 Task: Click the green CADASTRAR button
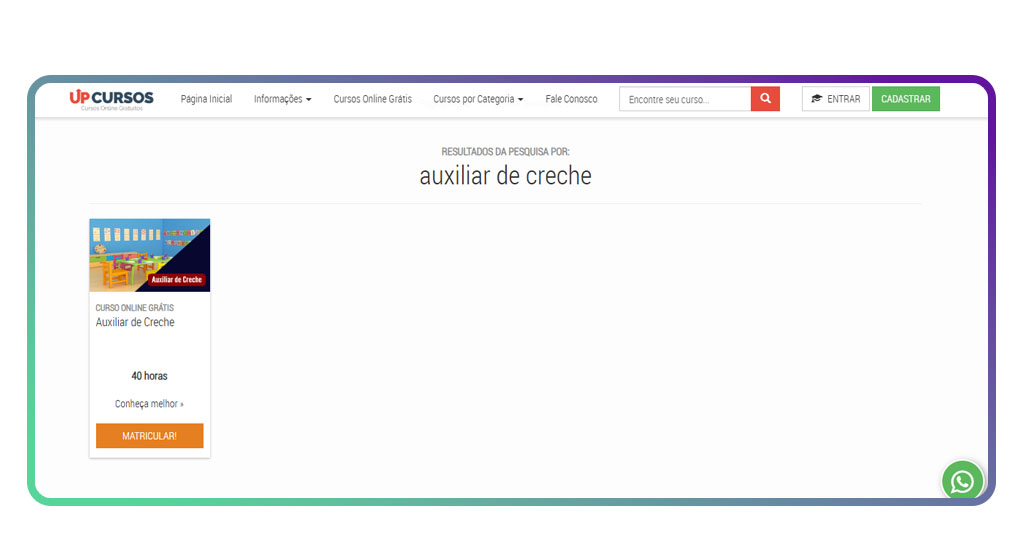[905, 99]
